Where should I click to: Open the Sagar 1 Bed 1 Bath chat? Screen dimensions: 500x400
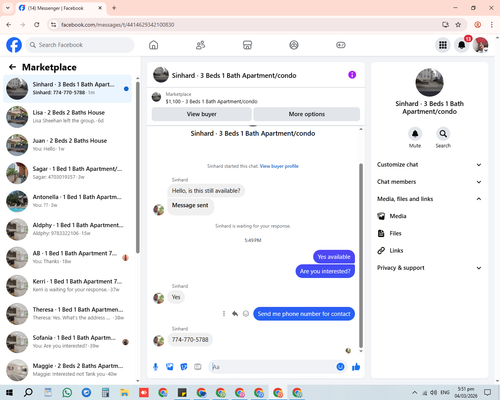(67, 173)
